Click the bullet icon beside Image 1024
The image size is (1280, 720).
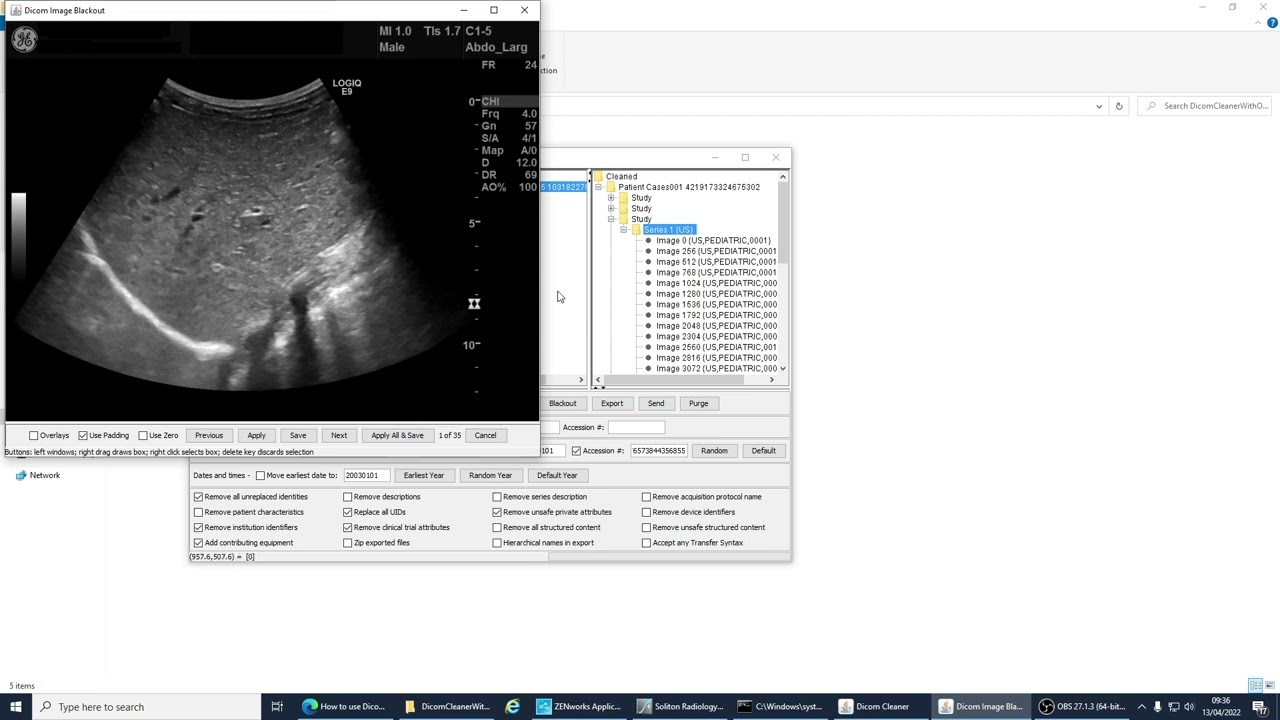click(x=648, y=283)
